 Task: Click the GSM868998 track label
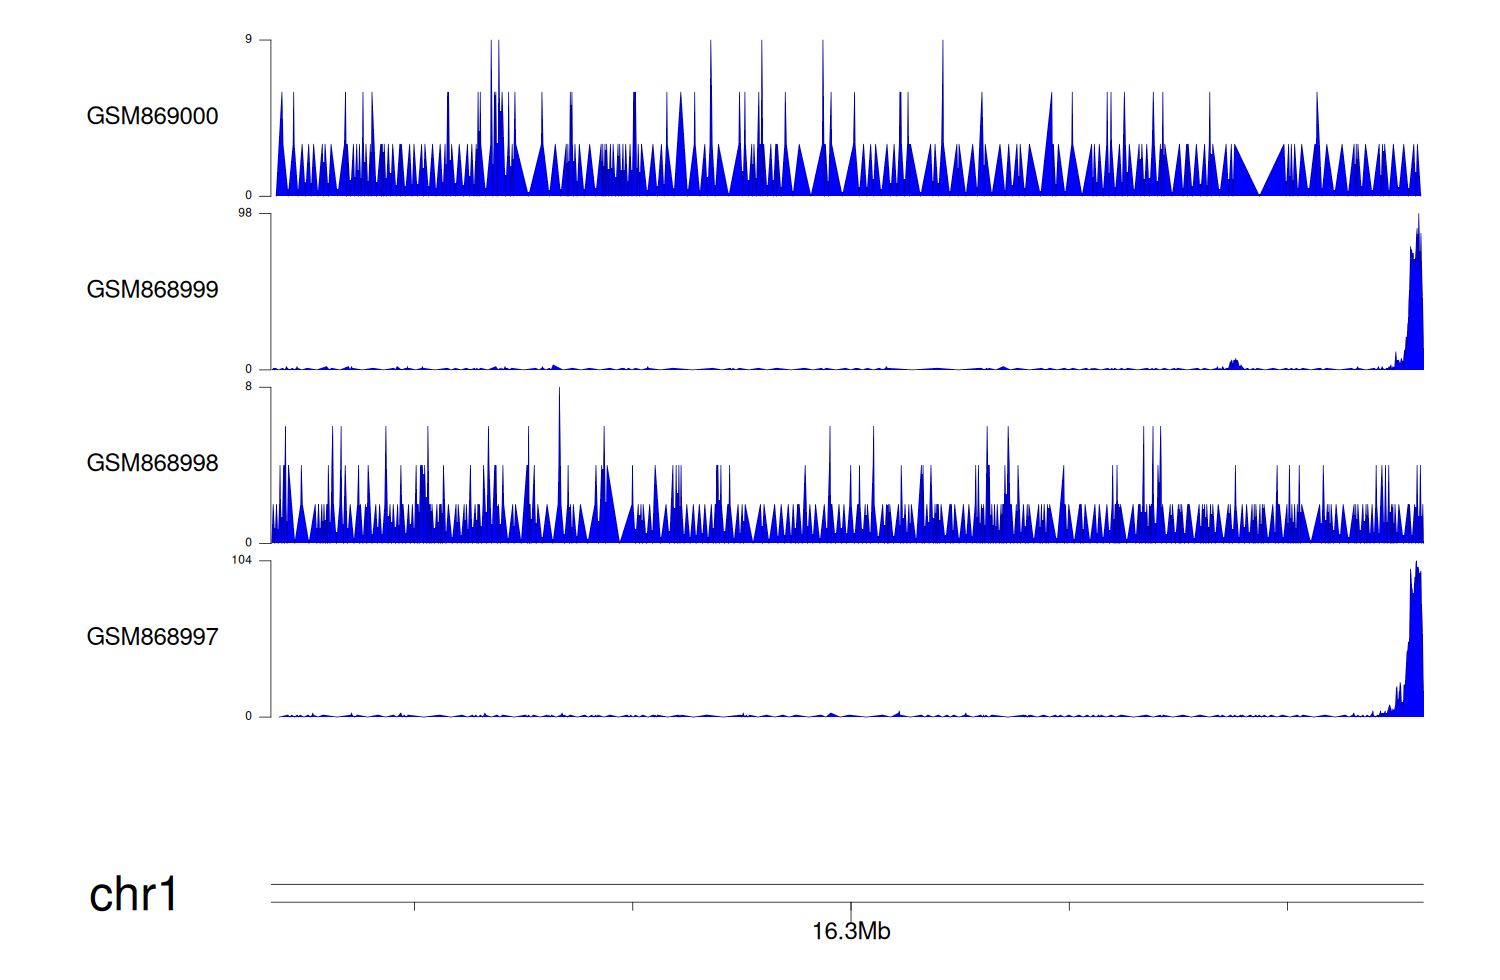point(152,463)
